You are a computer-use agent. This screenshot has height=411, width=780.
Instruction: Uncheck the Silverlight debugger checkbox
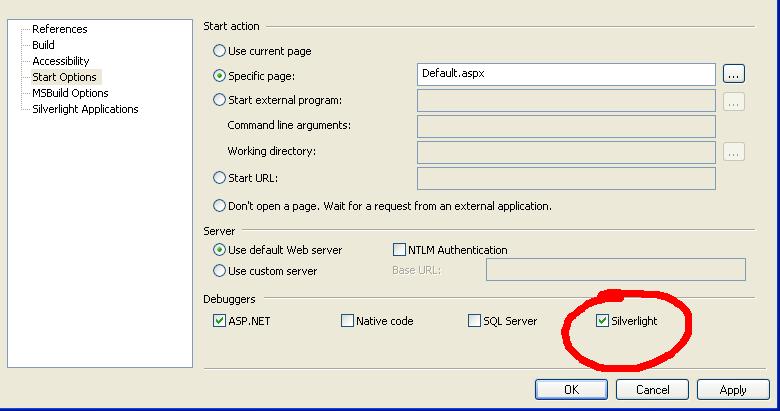pyautogui.click(x=602, y=321)
